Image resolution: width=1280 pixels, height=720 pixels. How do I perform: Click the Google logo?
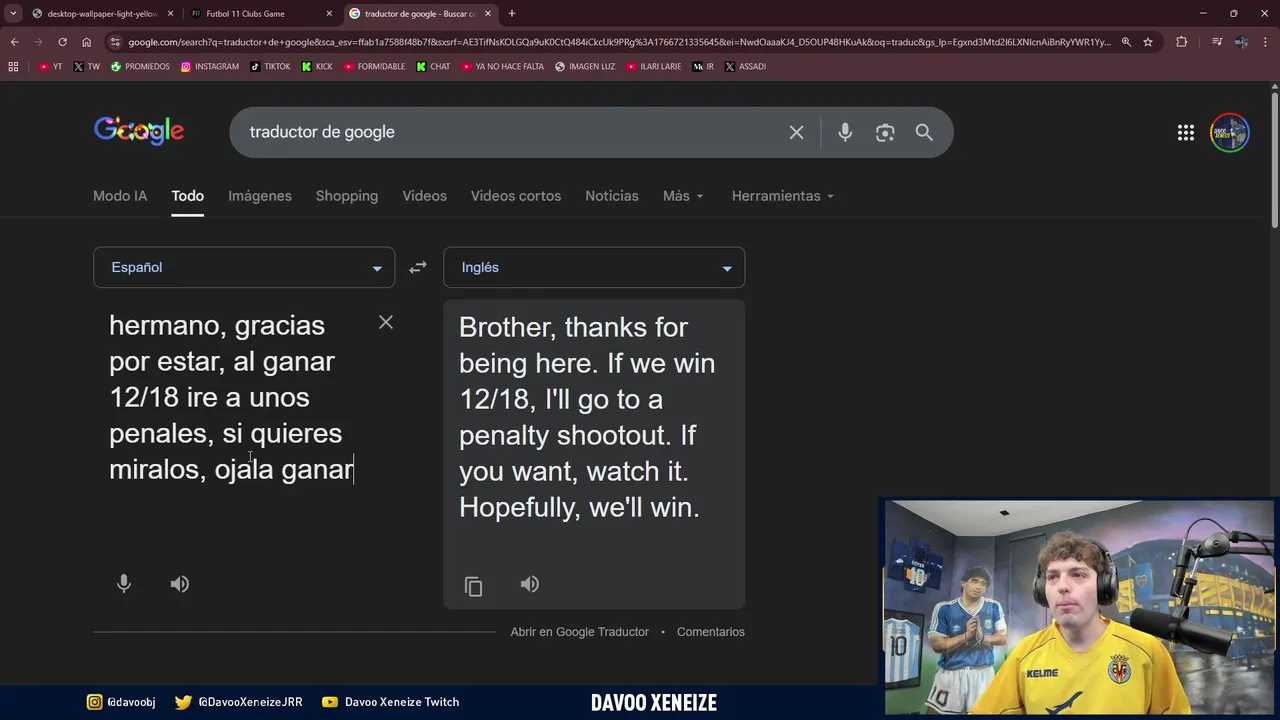(139, 131)
